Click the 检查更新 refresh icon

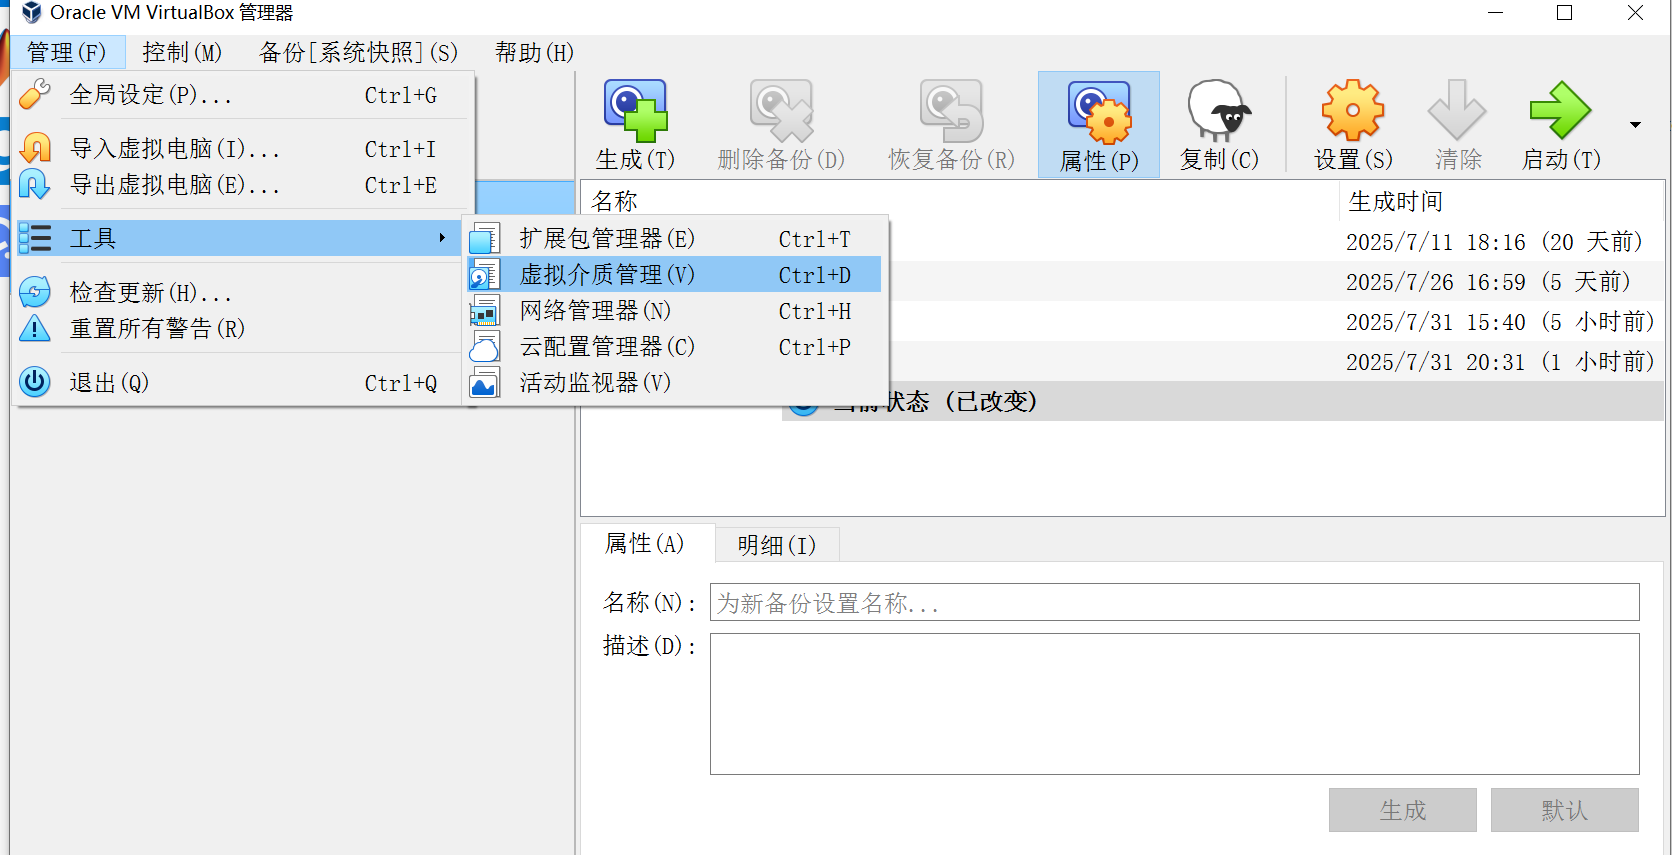[x=35, y=292]
